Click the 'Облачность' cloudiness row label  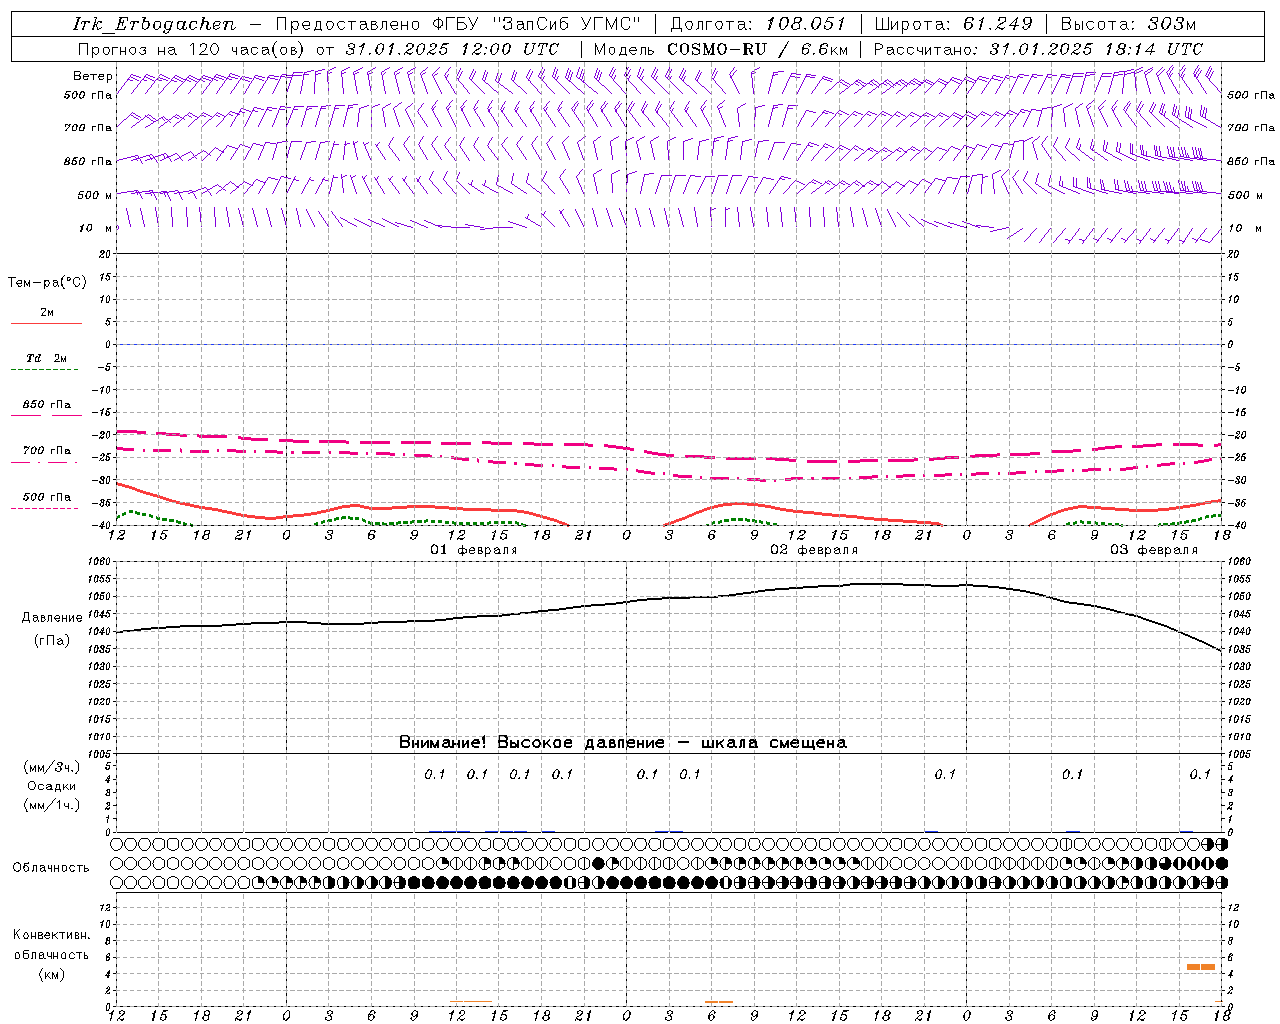(51, 867)
